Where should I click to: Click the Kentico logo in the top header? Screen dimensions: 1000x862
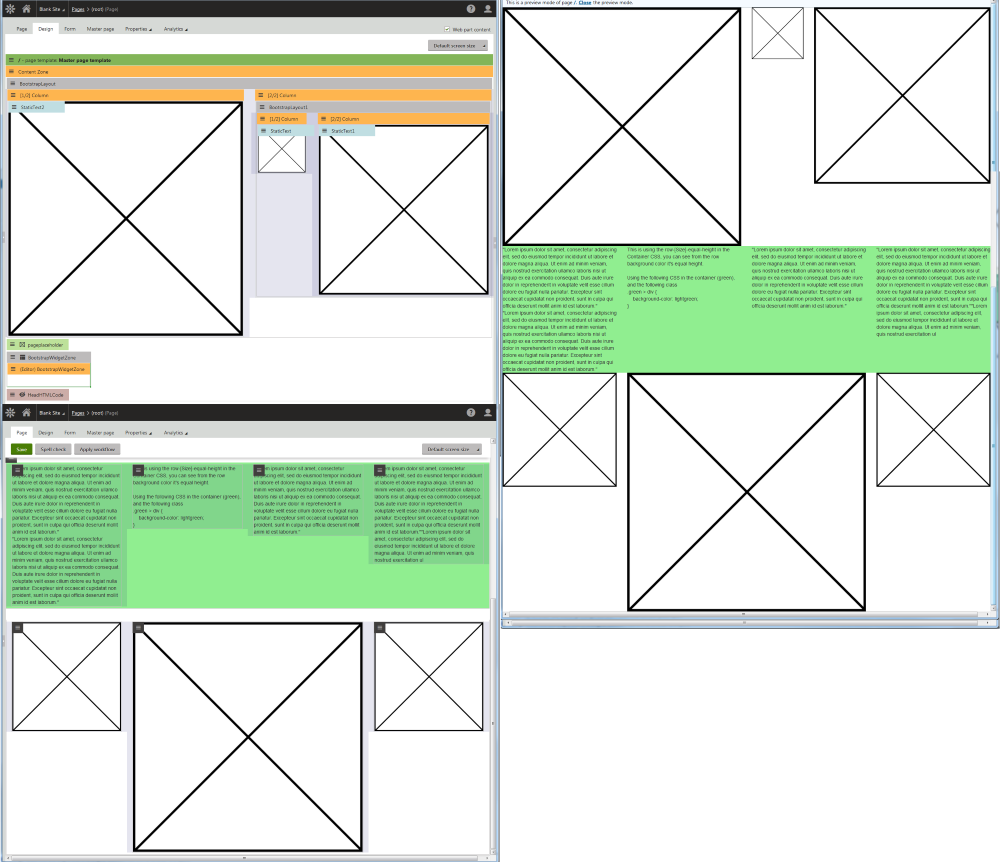tap(10, 8)
